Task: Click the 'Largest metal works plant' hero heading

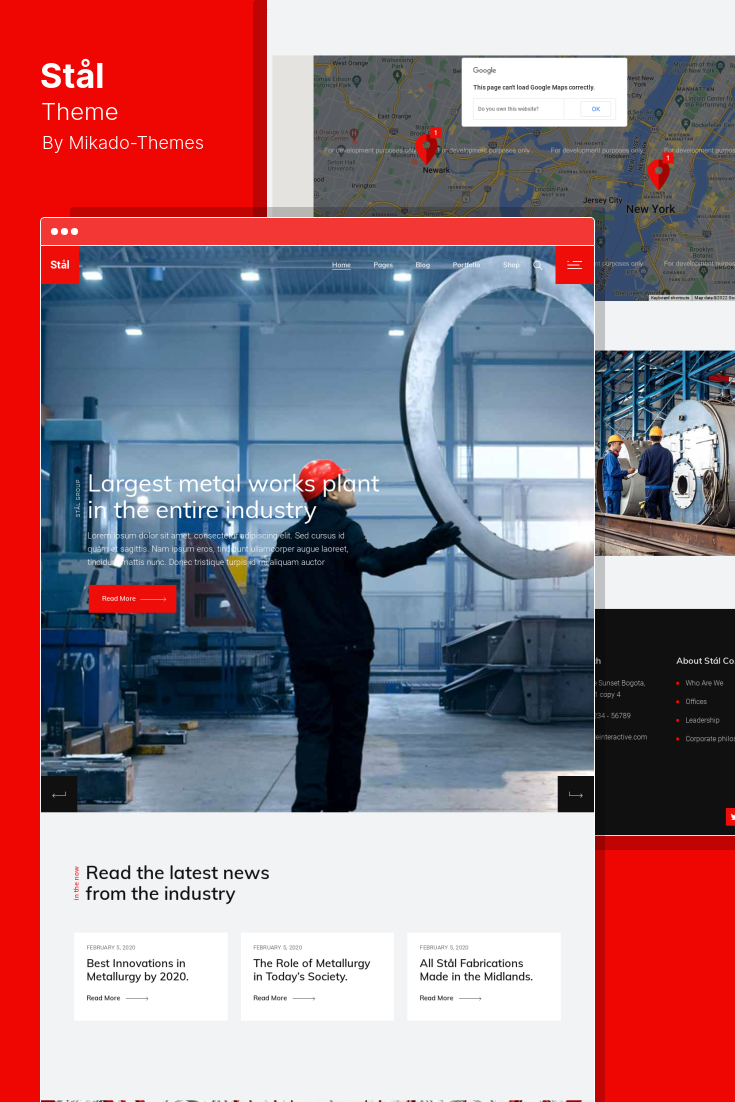Action: pyautogui.click(x=233, y=496)
